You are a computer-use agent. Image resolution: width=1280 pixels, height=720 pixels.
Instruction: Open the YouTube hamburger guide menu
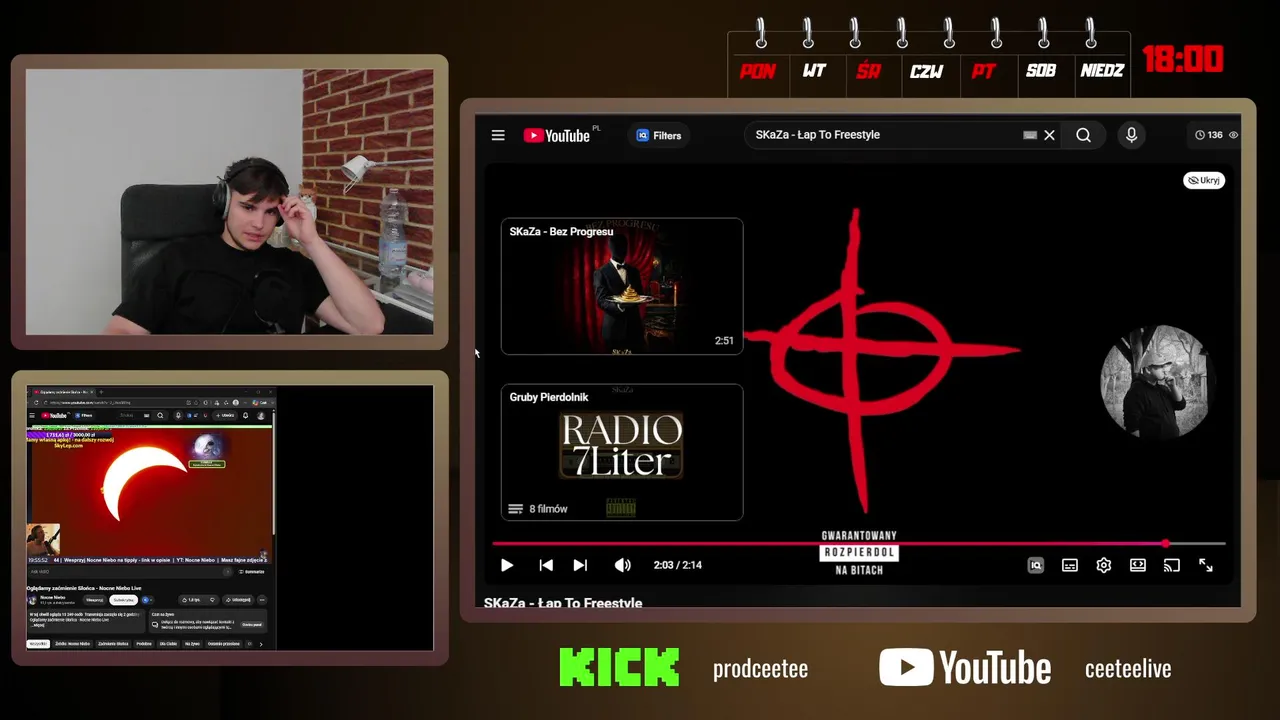click(498, 135)
